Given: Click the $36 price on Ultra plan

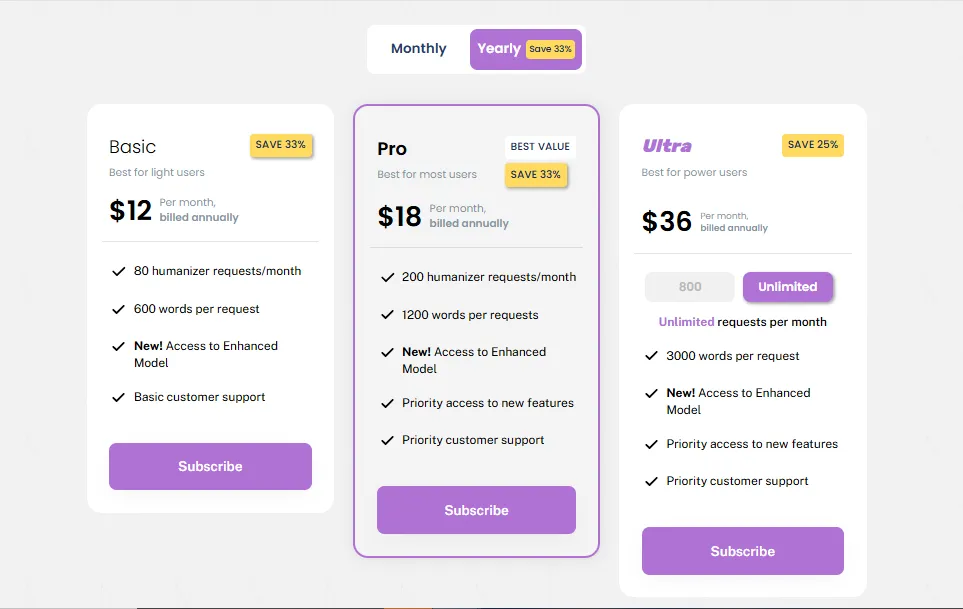Looking at the screenshot, I should point(666,222).
